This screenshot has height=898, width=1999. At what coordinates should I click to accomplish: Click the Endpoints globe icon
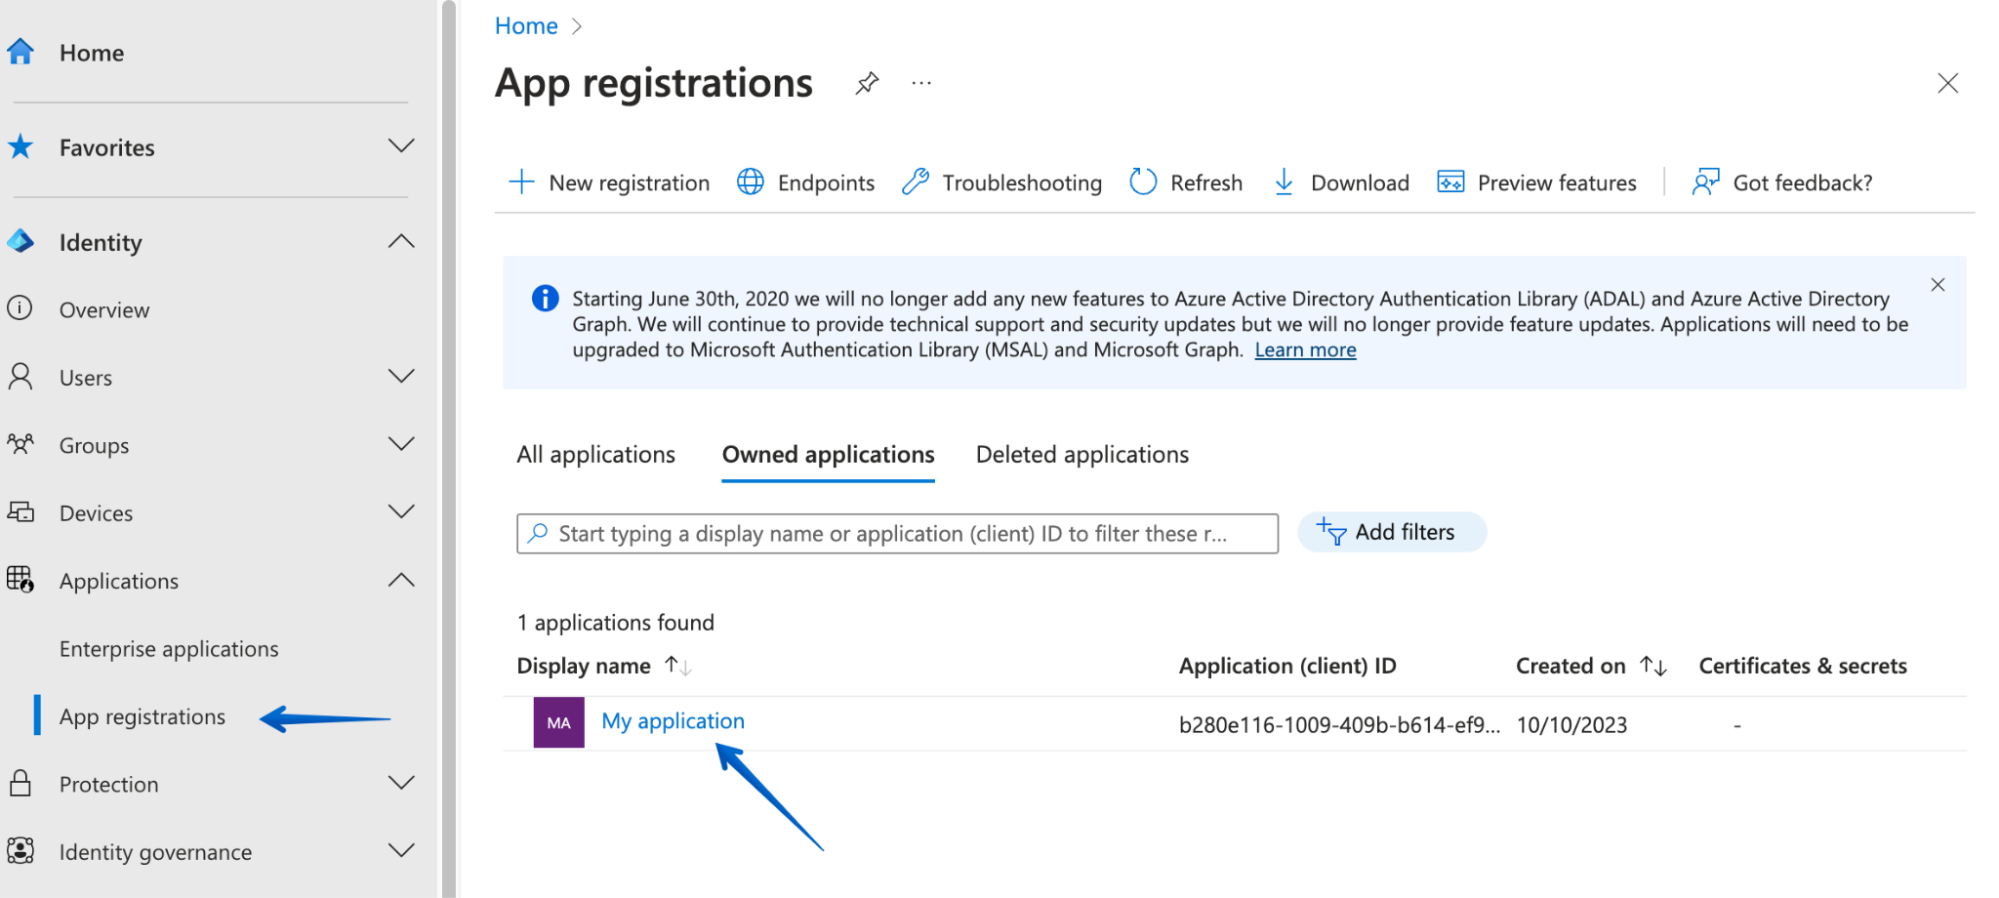pyautogui.click(x=750, y=182)
